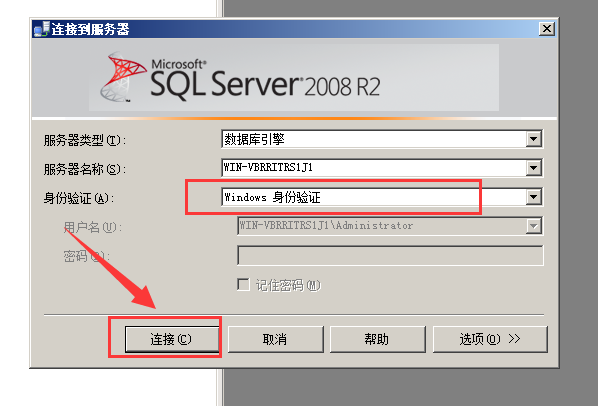Click the 记住密码 label text
Image resolution: width=598 pixels, height=406 pixels.
(288, 285)
